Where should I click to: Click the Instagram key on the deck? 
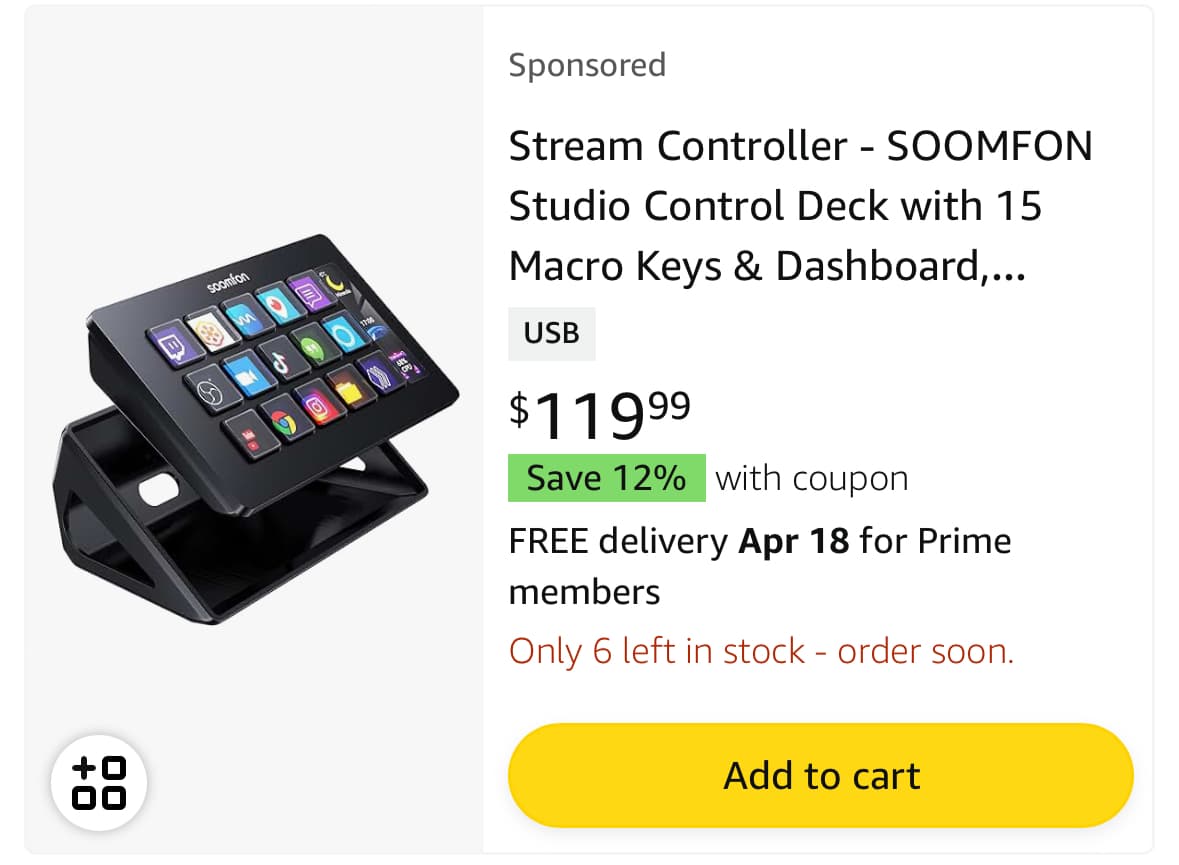pyautogui.click(x=319, y=405)
